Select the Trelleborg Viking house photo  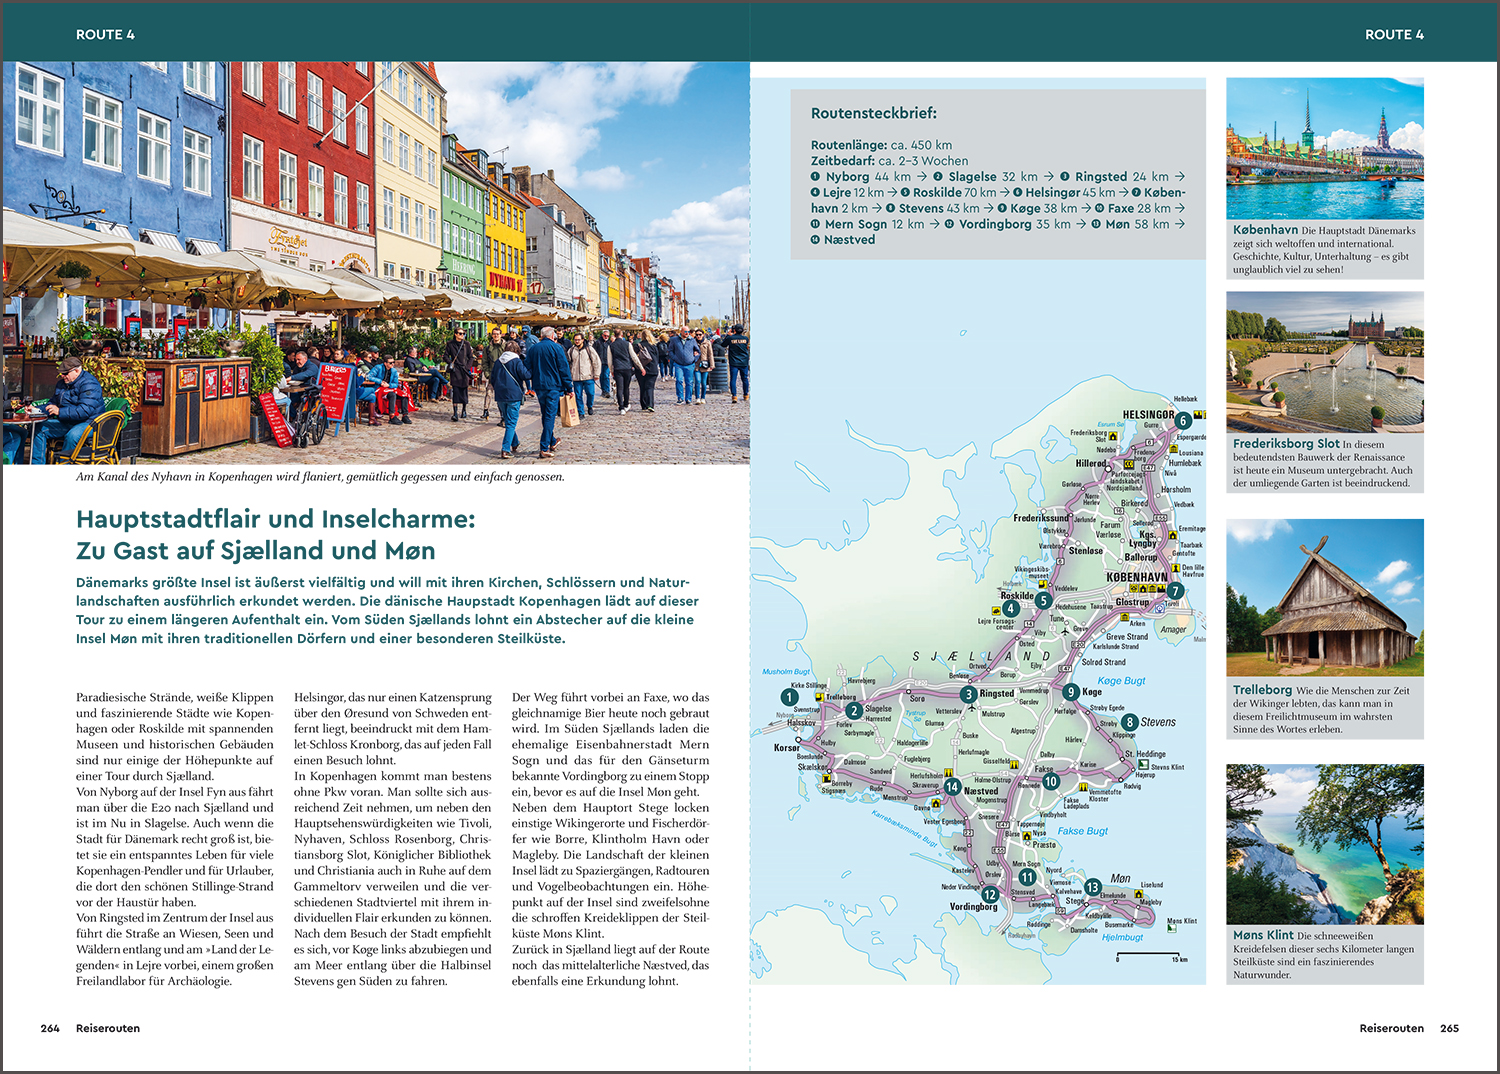[x=1324, y=597]
